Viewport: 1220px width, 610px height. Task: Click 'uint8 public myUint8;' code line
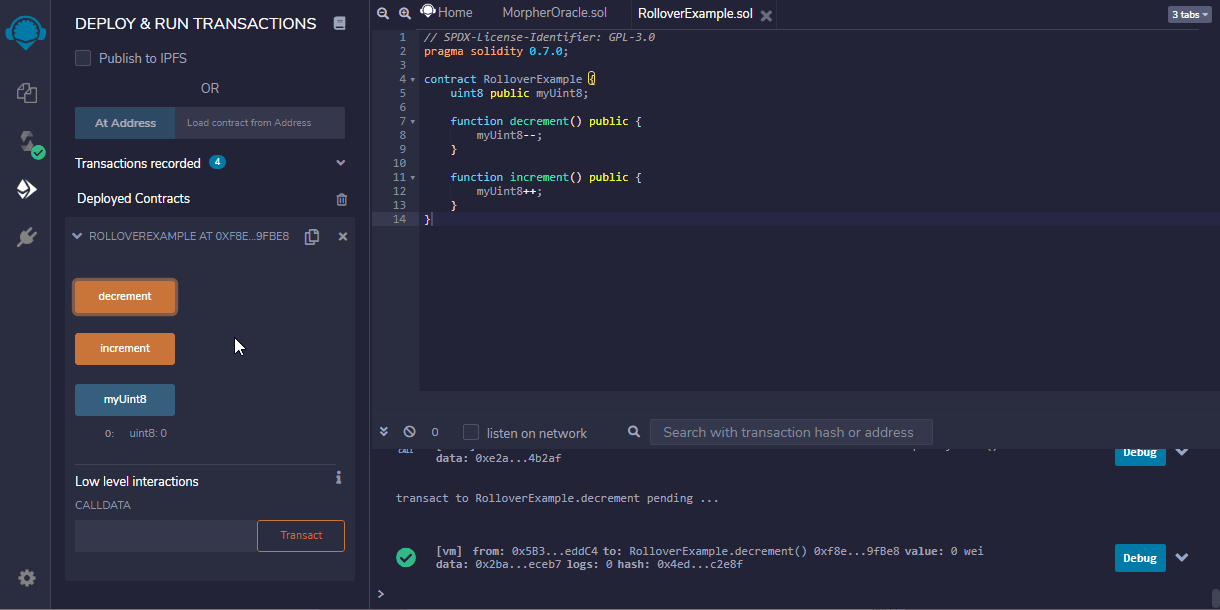[x=519, y=93]
